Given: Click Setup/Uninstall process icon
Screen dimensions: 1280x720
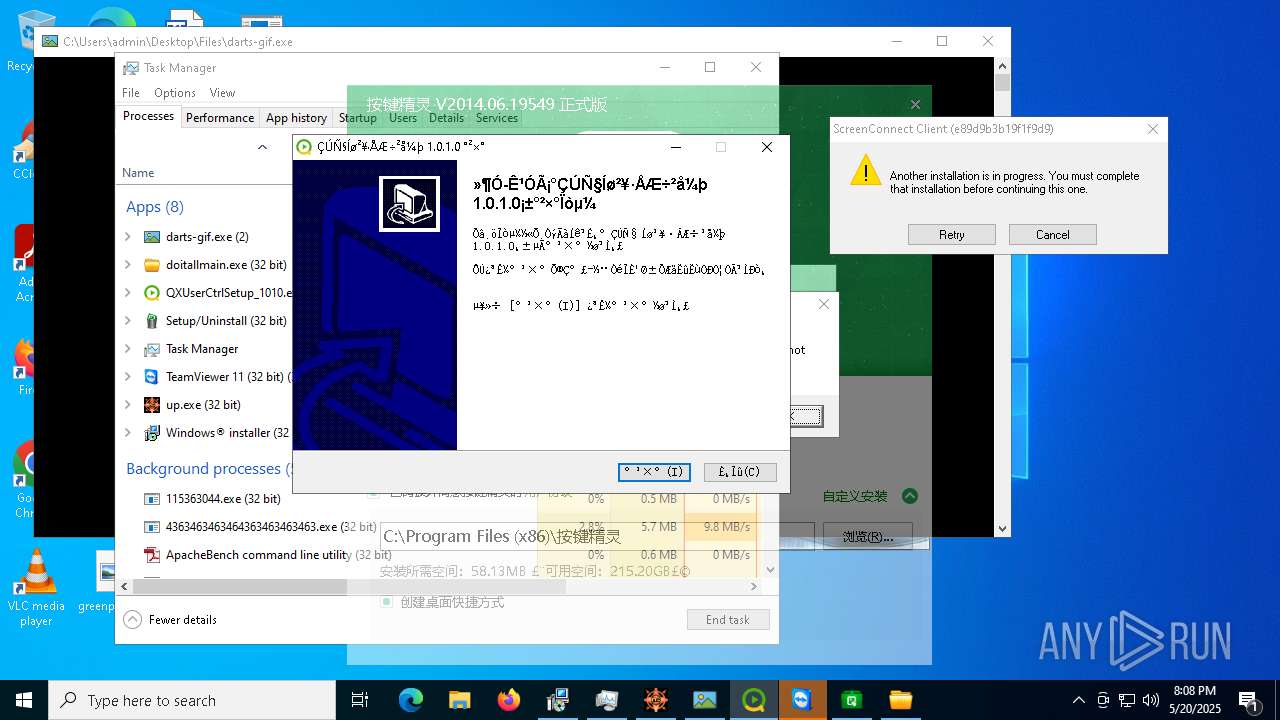Looking at the screenshot, I should click(x=152, y=321).
